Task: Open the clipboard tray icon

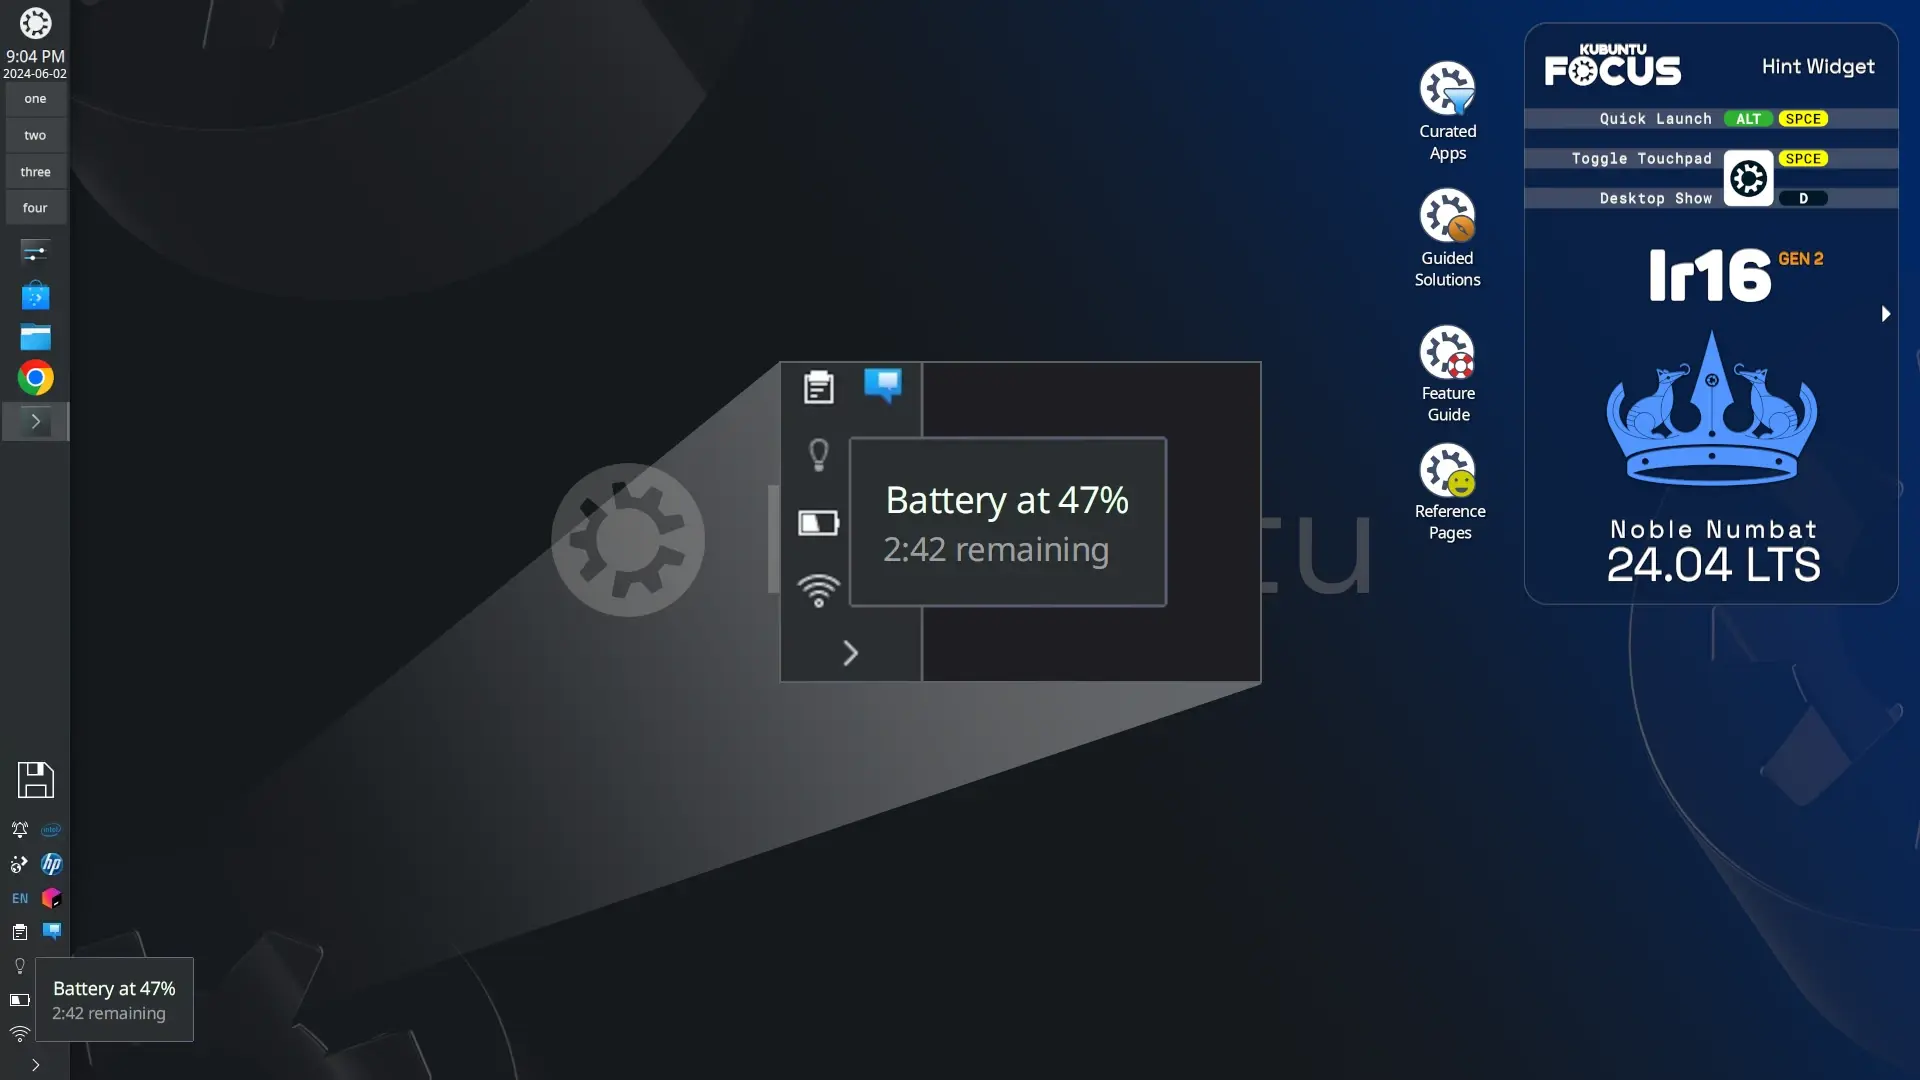Action: pyautogui.click(x=19, y=932)
